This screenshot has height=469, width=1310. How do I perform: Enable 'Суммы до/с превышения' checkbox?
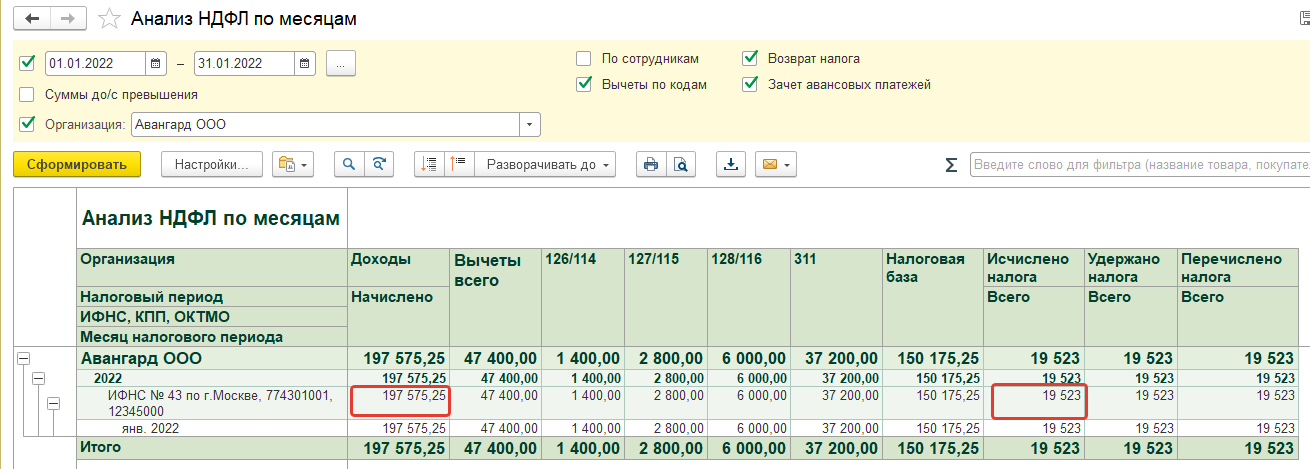pyautogui.click(x=27, y=94)
